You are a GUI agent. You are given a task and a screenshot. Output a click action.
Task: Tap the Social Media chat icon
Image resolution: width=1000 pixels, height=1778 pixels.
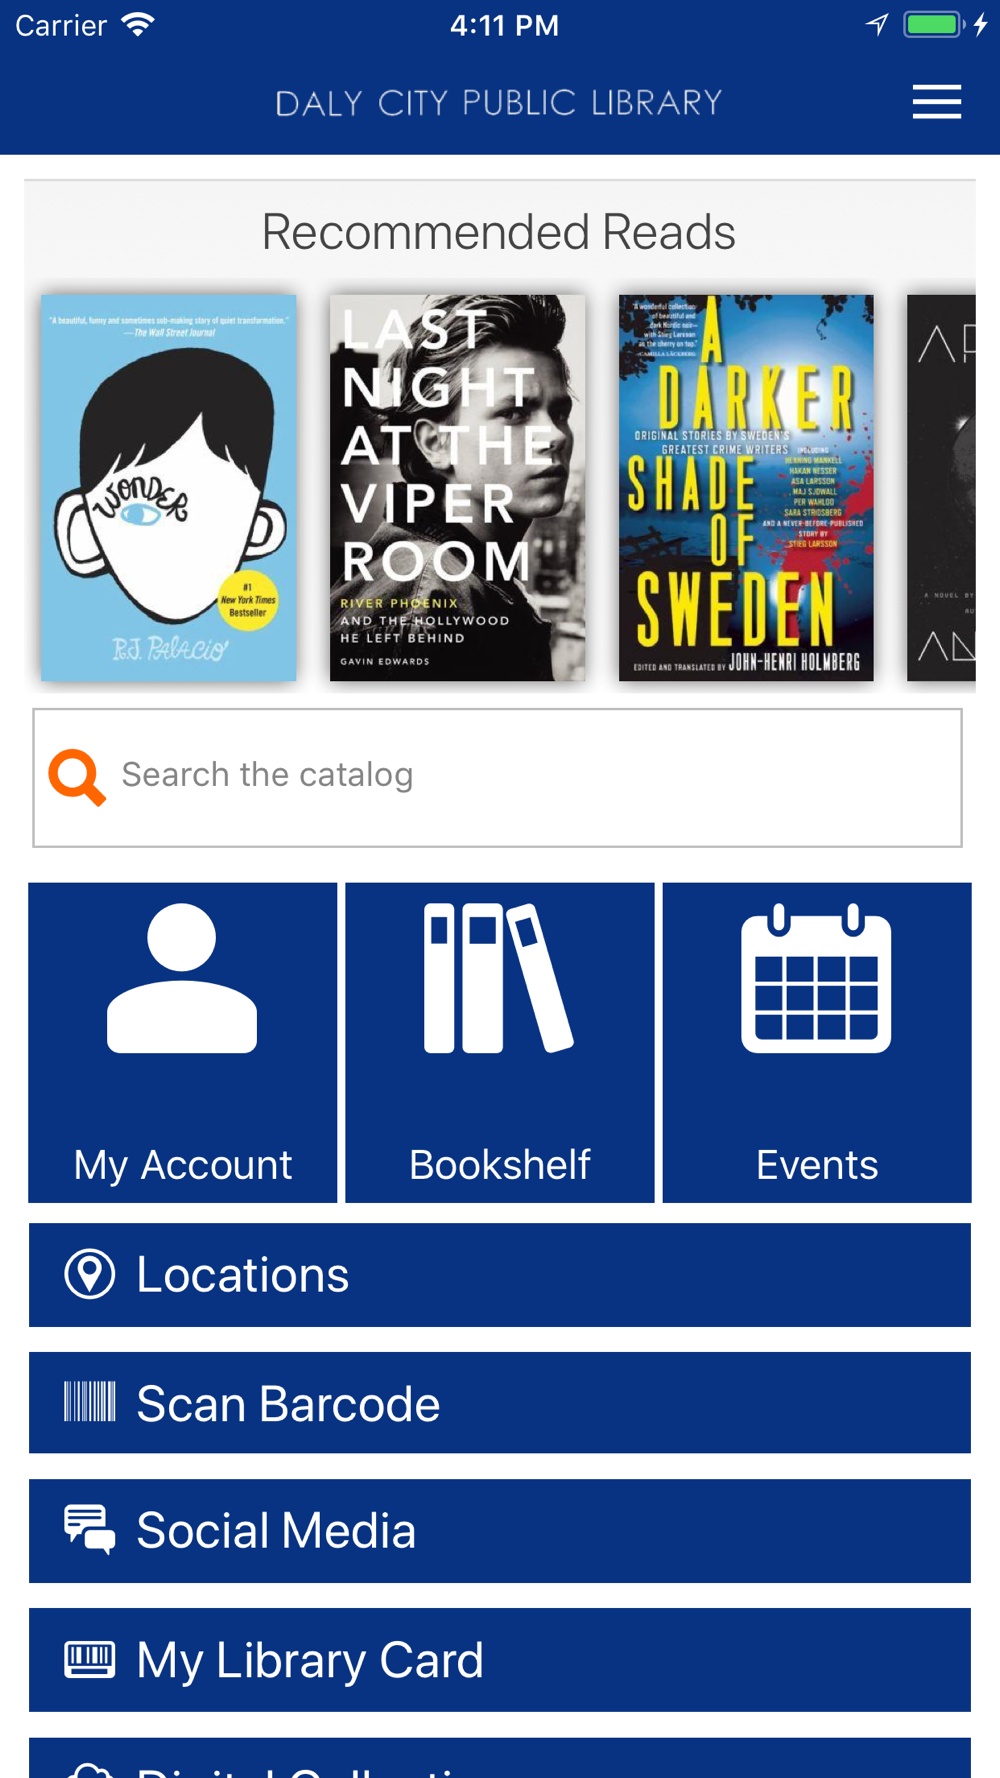coord(90,1530)
